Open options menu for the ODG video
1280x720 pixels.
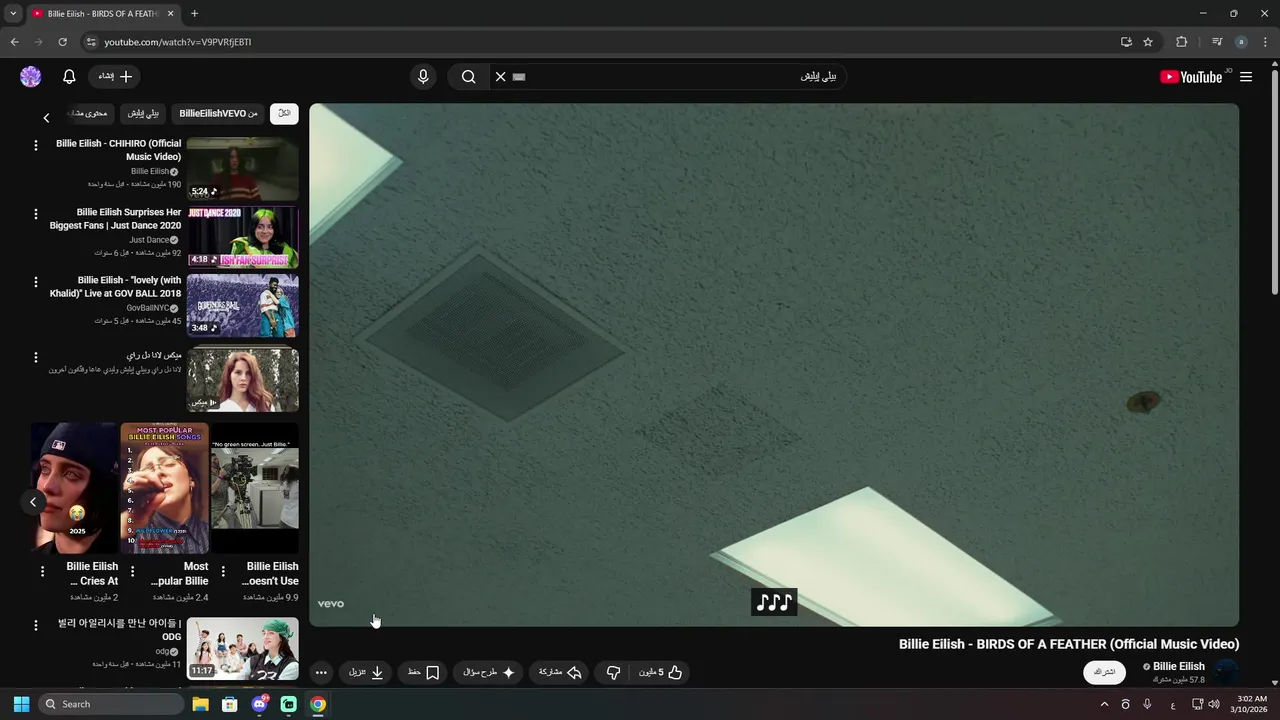tap(36, 625)
